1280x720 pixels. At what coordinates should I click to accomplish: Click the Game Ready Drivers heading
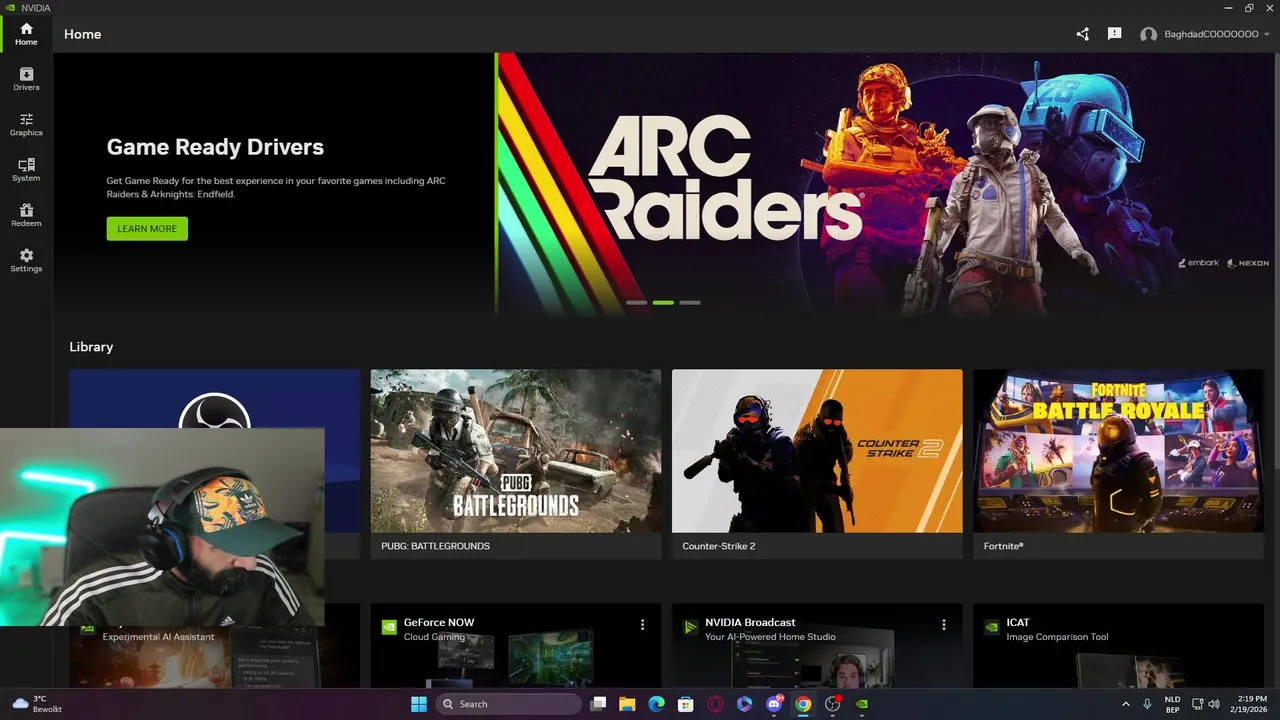(215, 147)
